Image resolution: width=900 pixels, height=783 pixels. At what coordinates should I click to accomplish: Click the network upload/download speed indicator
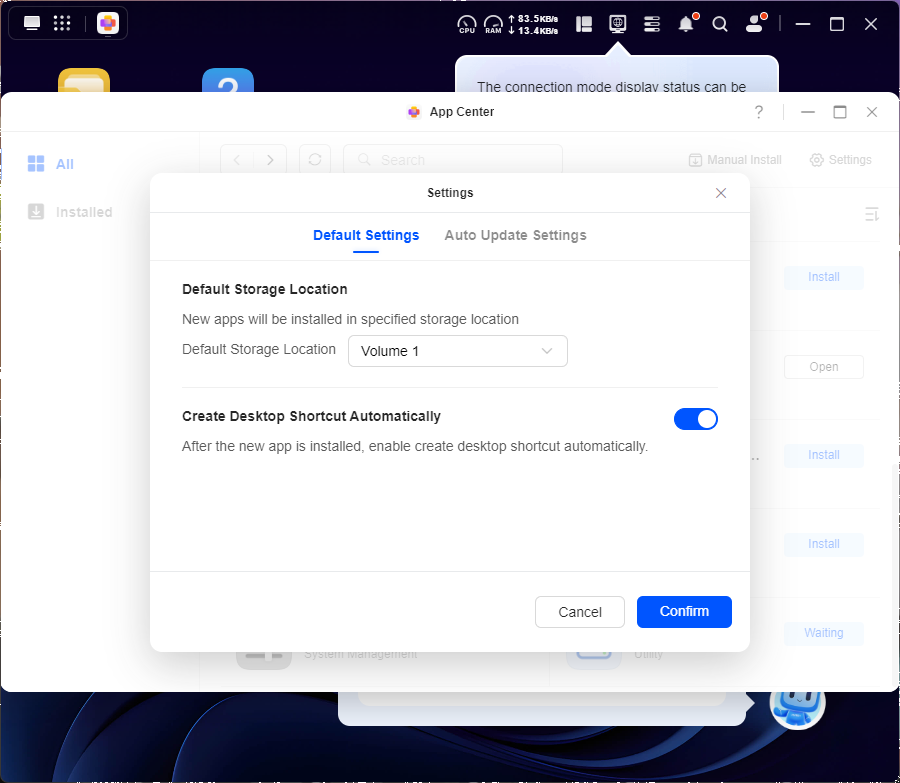click(533, 24)
